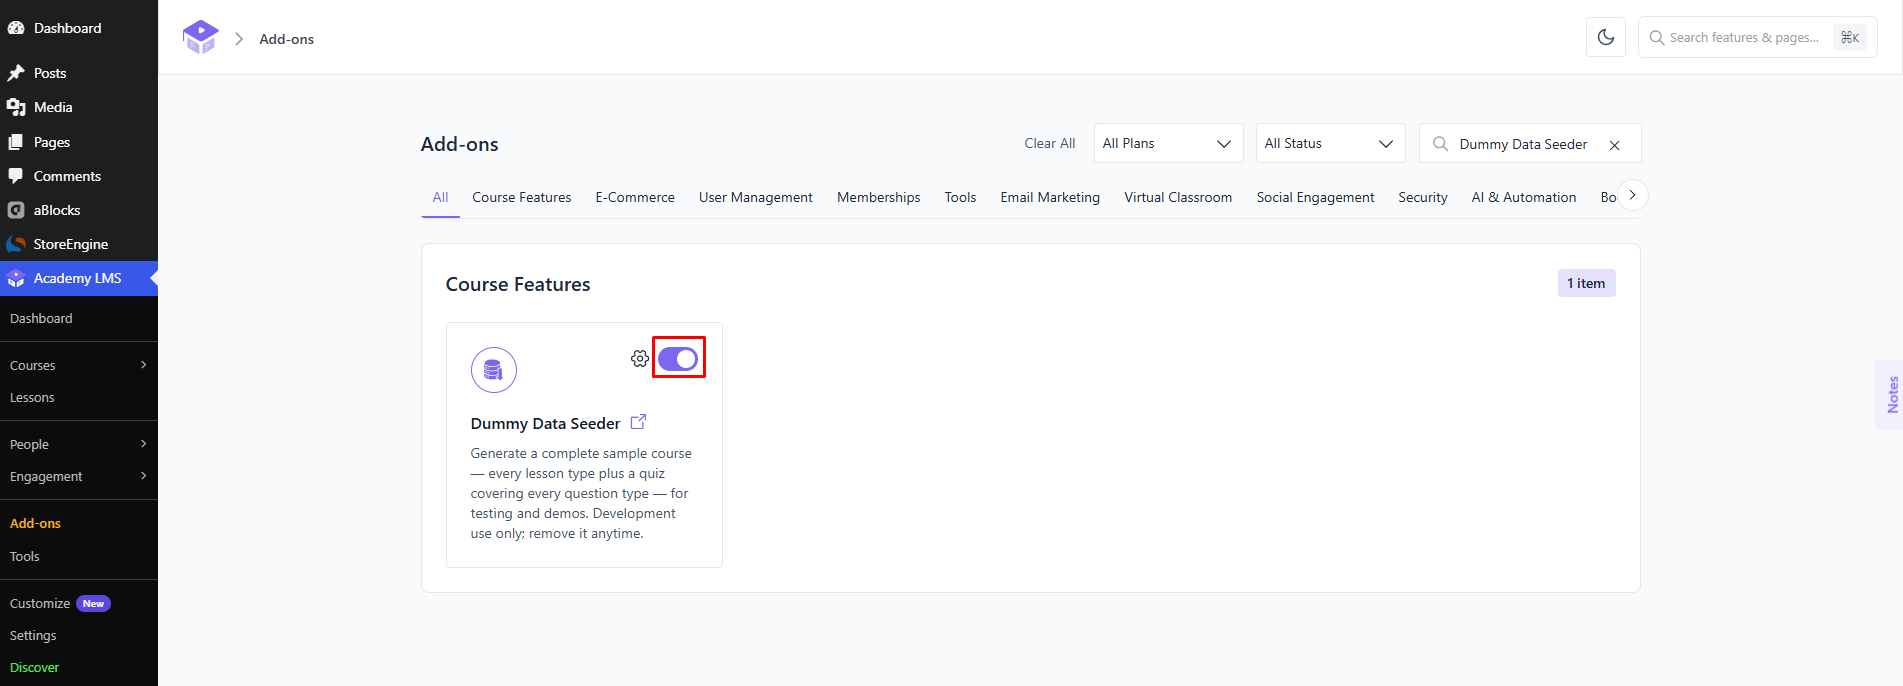Screen dimensions: 1903x686
Task: Open the All Status dropdown
Action: click(1330, 143)
